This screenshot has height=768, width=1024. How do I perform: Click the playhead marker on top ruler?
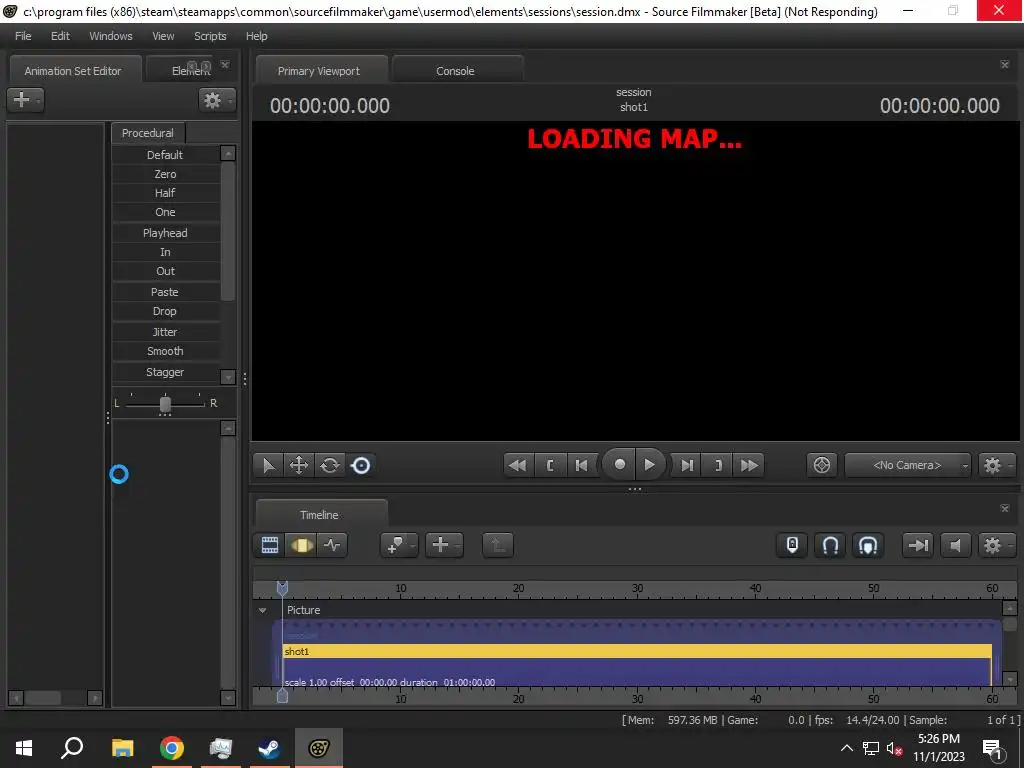point(282,588)
